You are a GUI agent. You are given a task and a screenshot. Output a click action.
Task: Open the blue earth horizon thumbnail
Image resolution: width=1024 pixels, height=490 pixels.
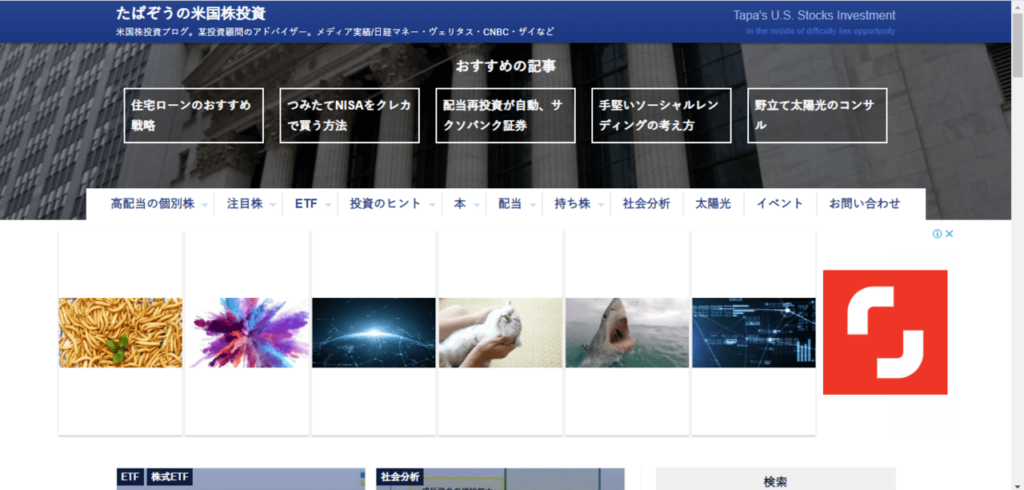[374, 332]
